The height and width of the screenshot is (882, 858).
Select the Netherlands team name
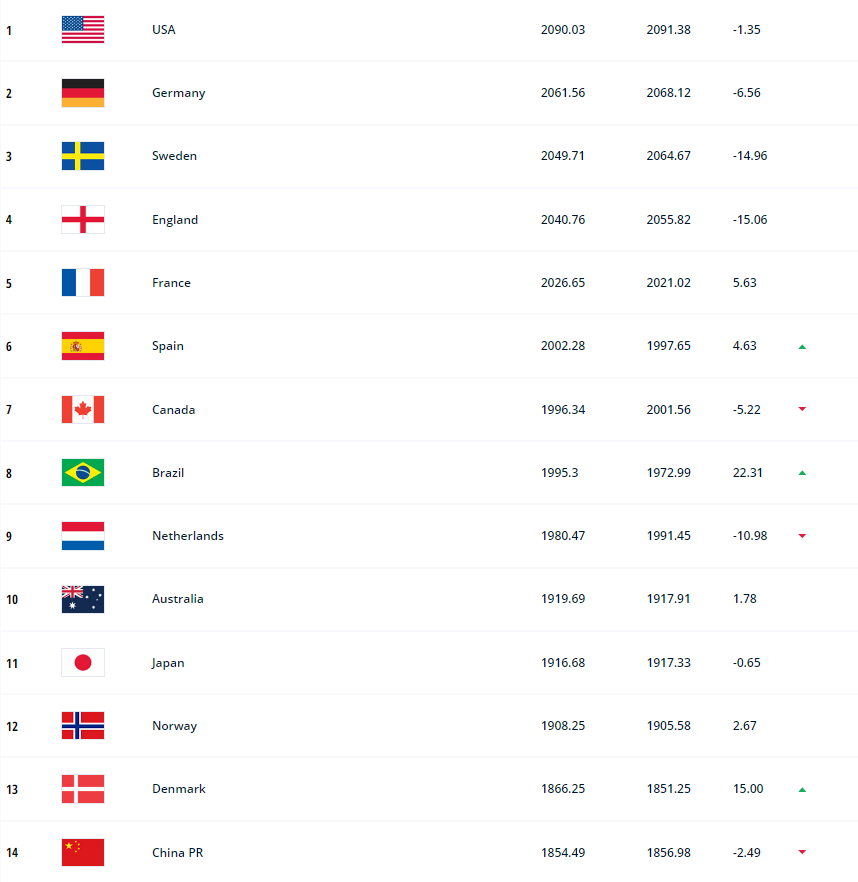coord(187,536)
